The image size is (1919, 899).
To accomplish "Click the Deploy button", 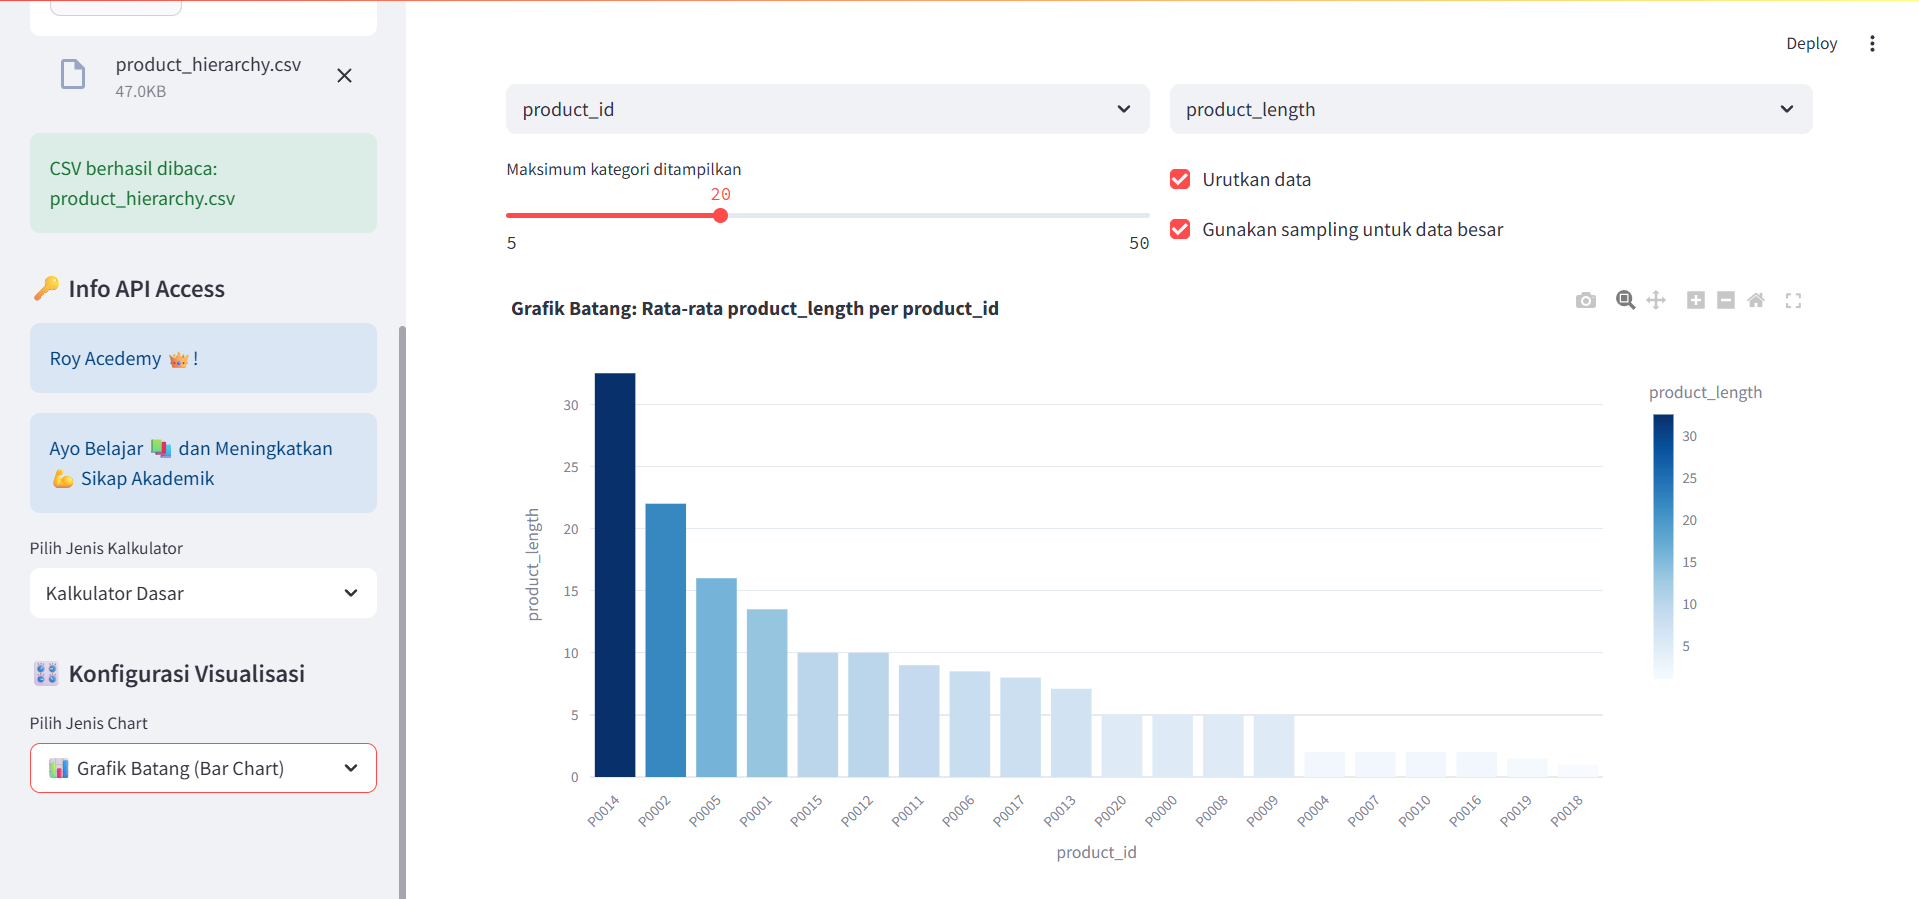I will (1811, 44).
